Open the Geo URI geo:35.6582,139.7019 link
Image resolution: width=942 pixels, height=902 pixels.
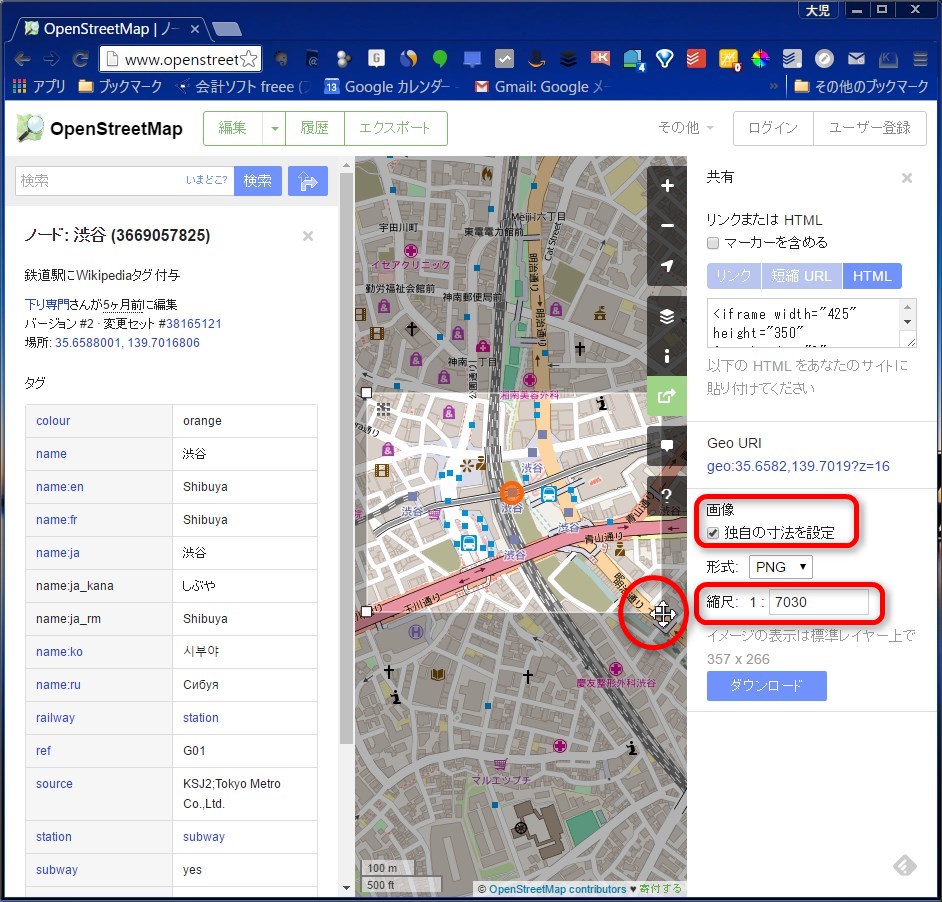798,466
